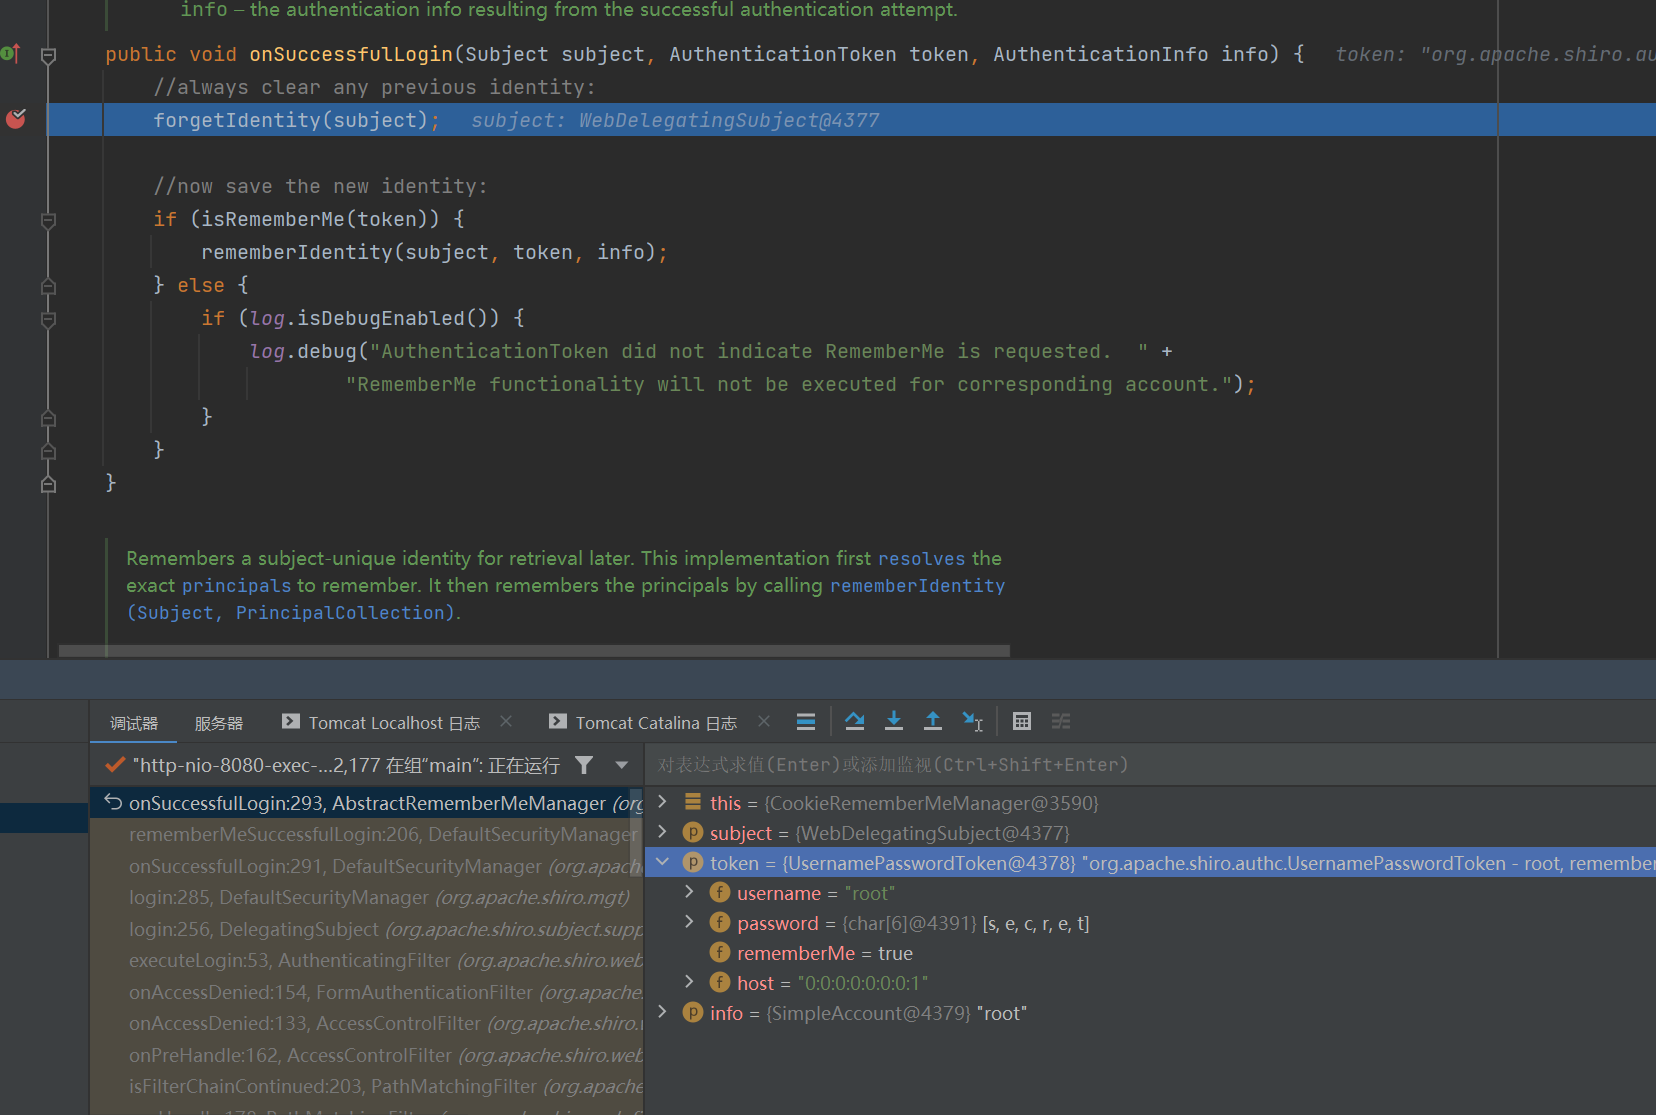Click the password field icon

click(x=720, y=923)
